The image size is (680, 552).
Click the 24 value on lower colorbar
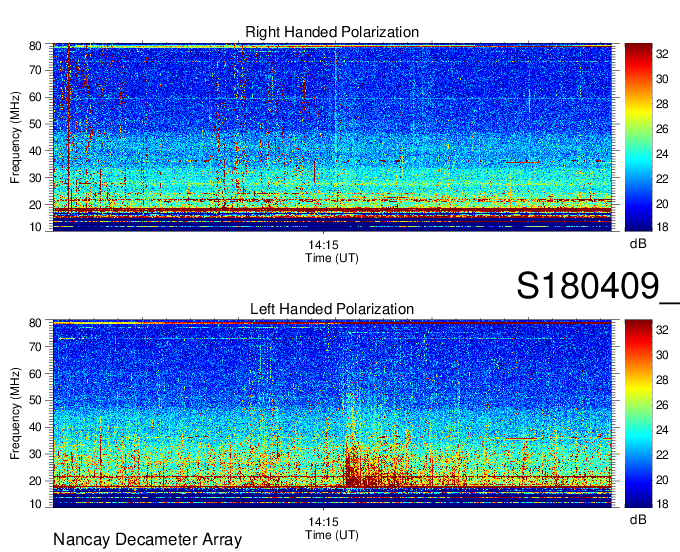coord(662,430)
